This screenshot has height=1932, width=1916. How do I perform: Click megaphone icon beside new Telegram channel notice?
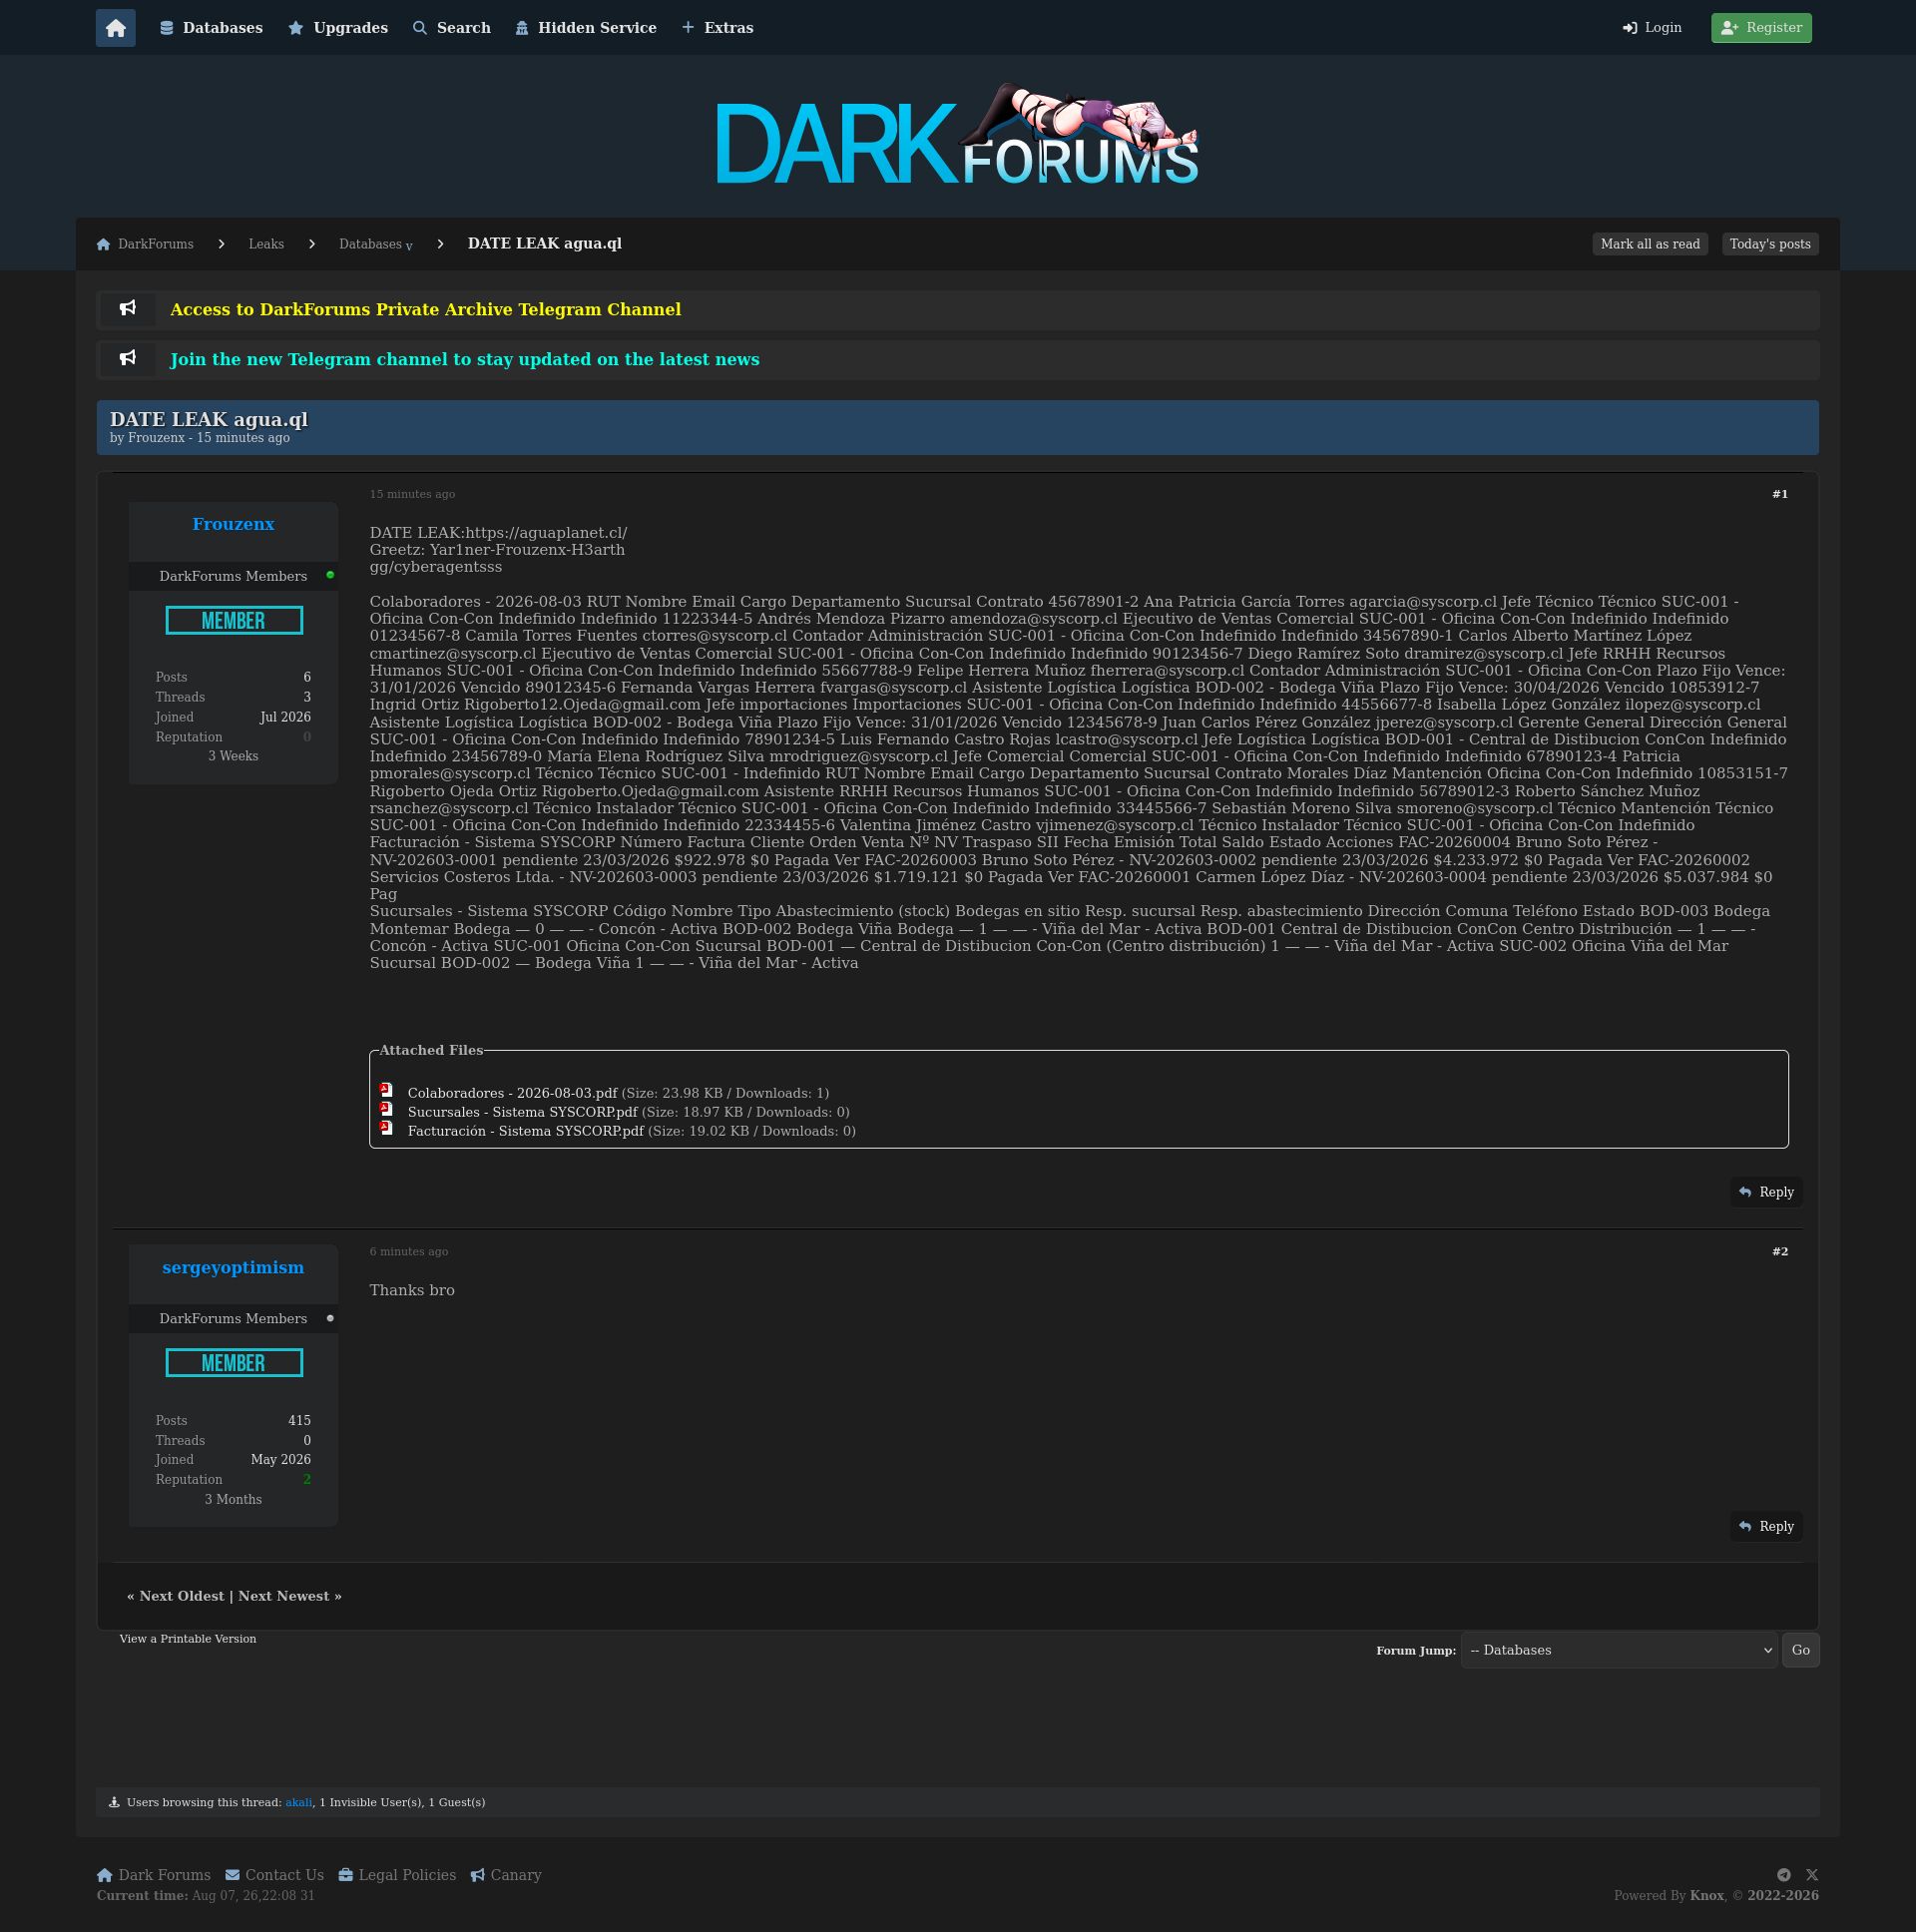point(128,358)
